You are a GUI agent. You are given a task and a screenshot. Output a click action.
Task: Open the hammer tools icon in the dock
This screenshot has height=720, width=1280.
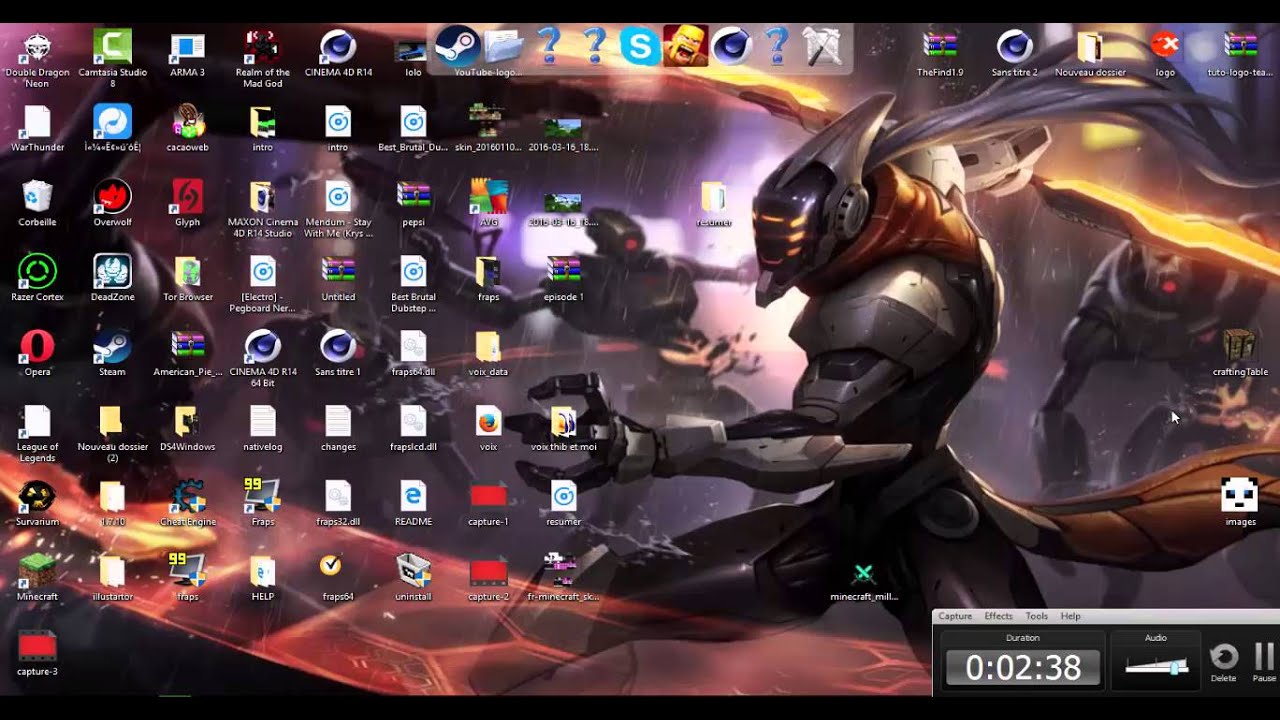click(x=823, y=46)
